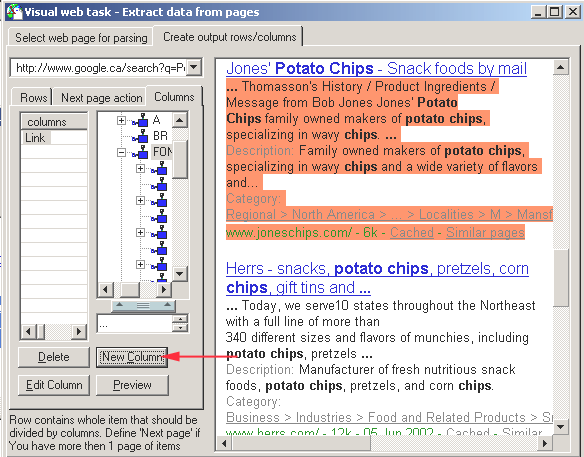Click the text field showing ellipsis
584x457 pixels.
coord(135,324)
